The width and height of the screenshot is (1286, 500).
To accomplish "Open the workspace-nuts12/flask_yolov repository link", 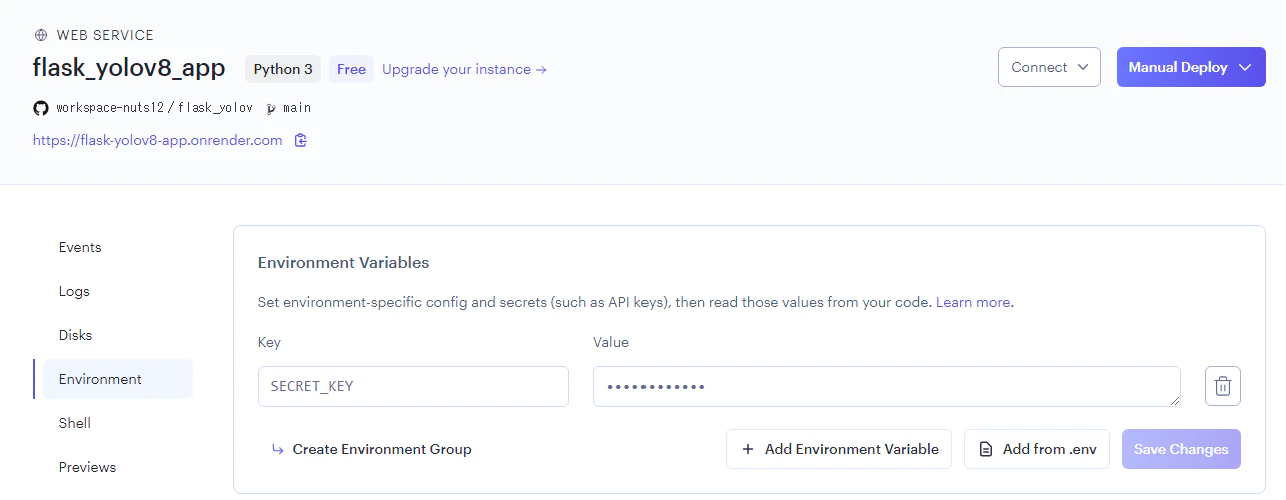I will [155, 108].
